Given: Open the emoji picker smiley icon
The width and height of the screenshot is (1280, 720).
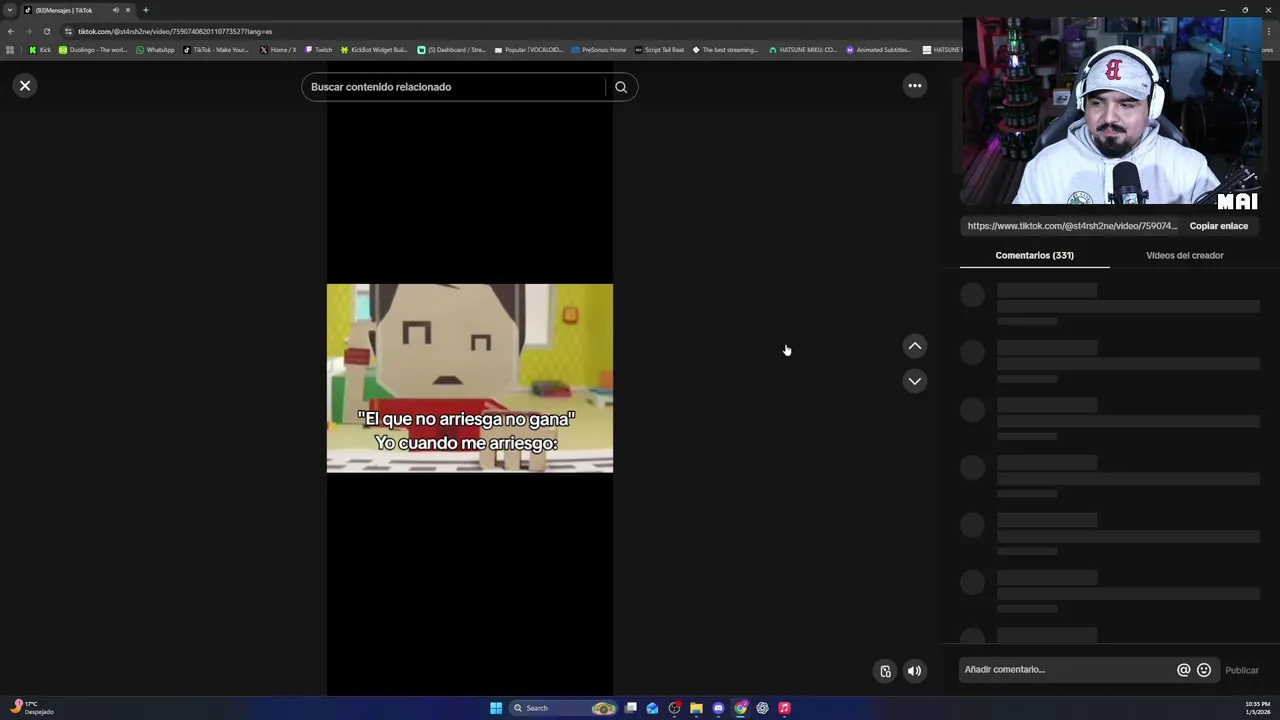Looking at the screenshot, I should pyautogui.click(x=1204, y=670).
